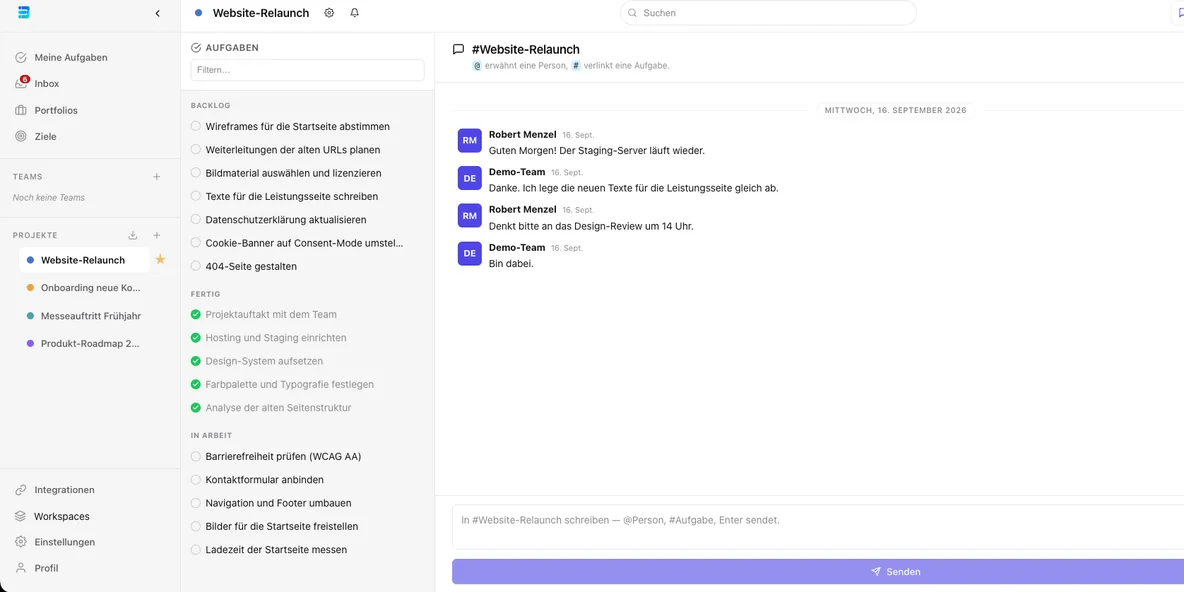Mark Barrierefreiheit prüfen (WCAG AA) complete
Image resolution: width=1184 pixels, height=592 pixels.
[196, 456]
